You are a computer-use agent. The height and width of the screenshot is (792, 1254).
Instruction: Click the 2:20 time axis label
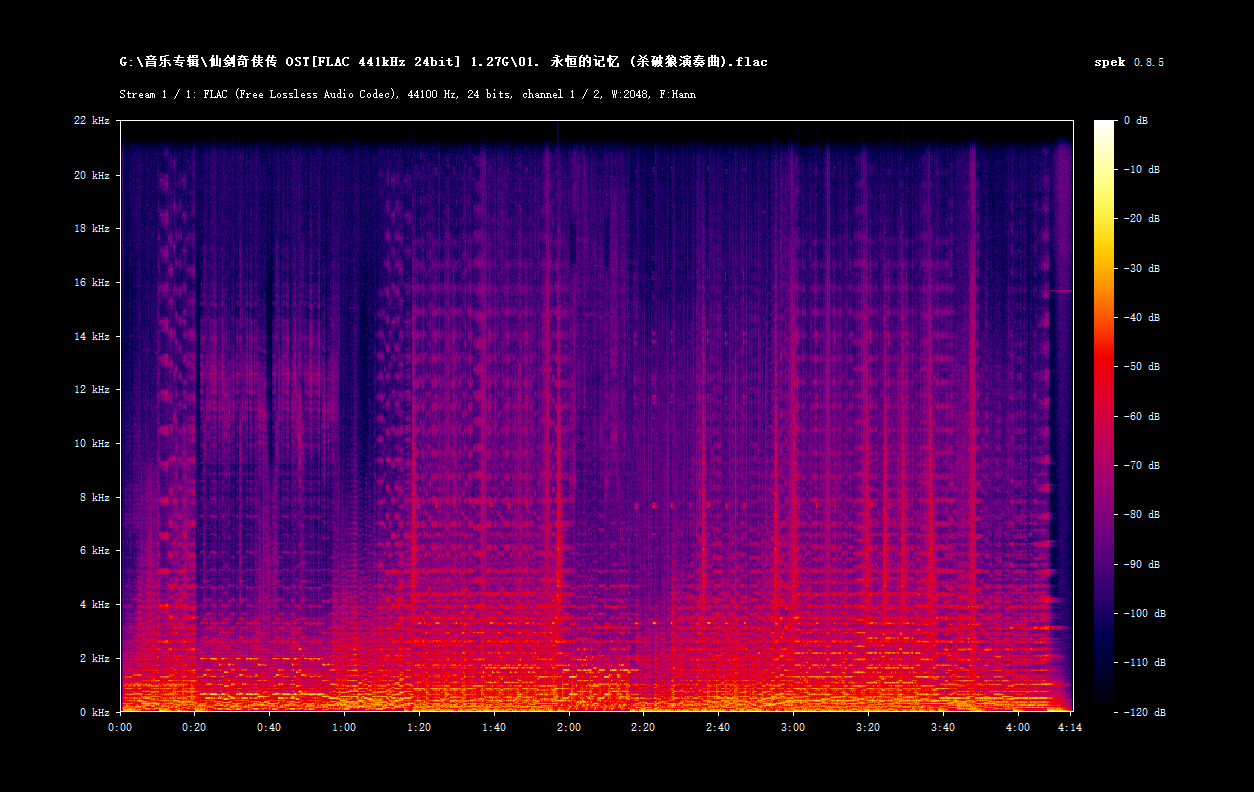click(643, 727)
